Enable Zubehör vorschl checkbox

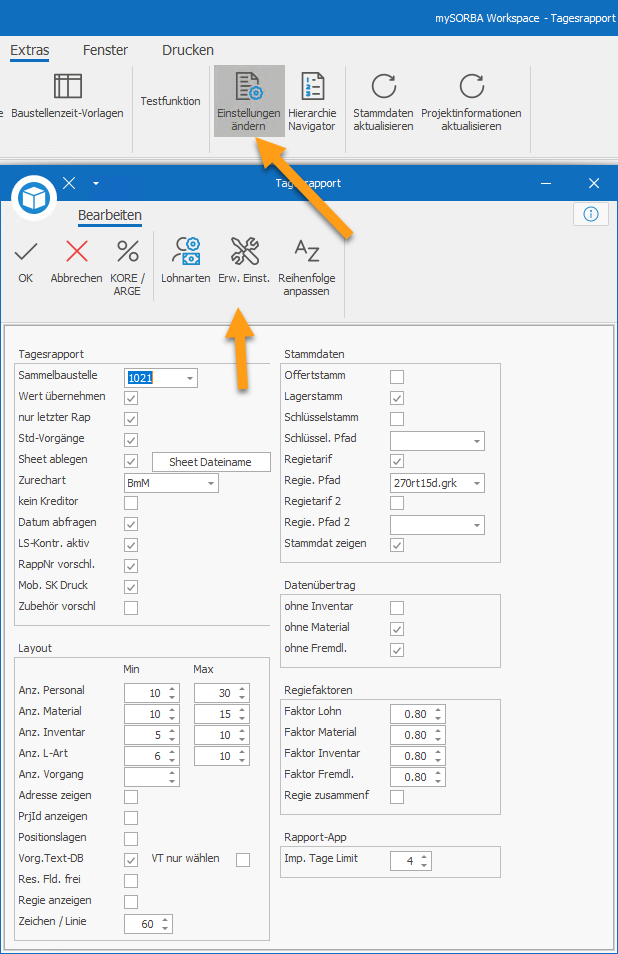(131, 608)
